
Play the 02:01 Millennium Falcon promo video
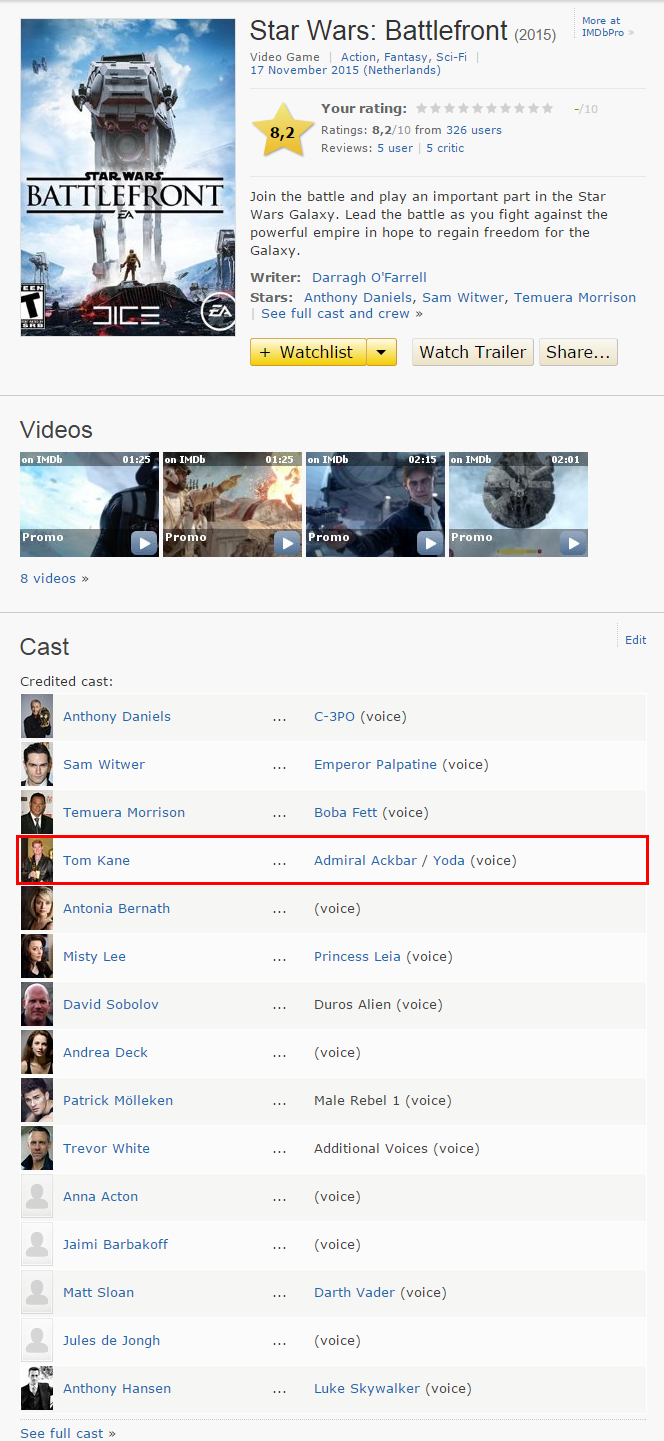click(518, 504)
